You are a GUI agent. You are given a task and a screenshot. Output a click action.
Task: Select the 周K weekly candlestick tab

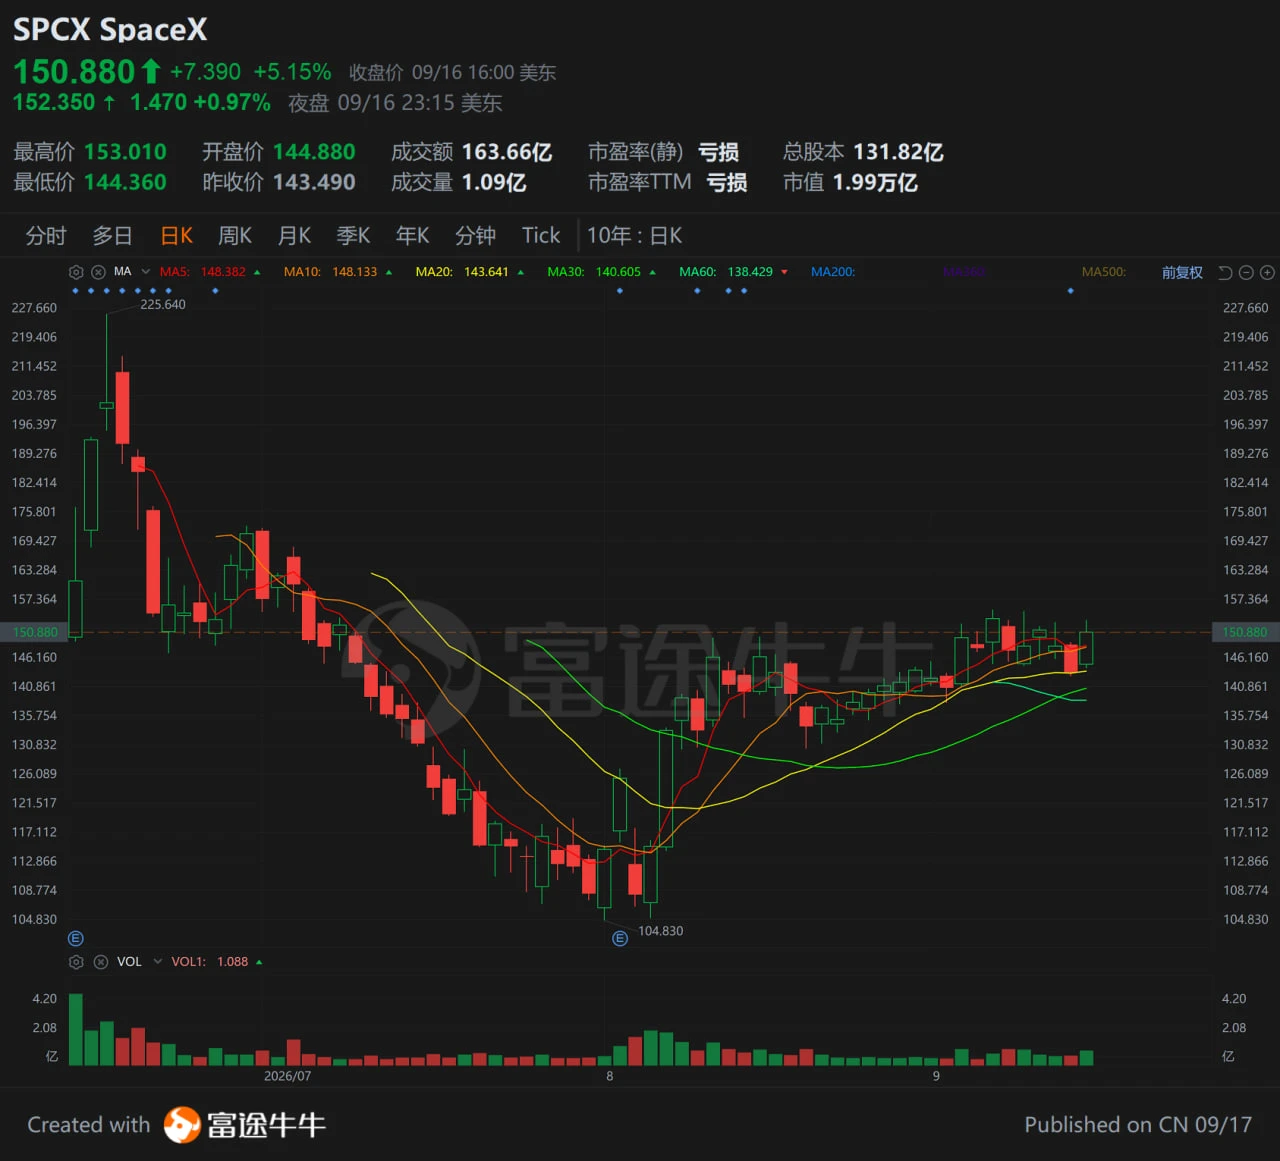tap(235, 236)
